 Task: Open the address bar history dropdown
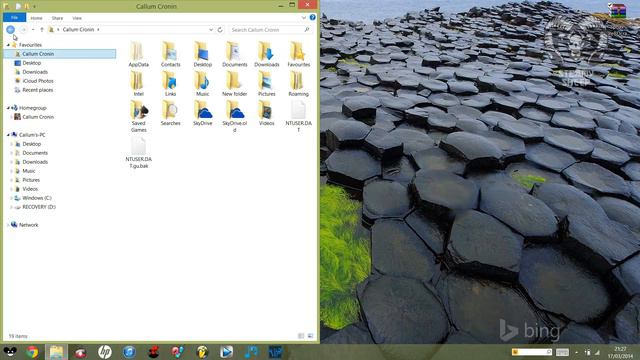[211, 29]
